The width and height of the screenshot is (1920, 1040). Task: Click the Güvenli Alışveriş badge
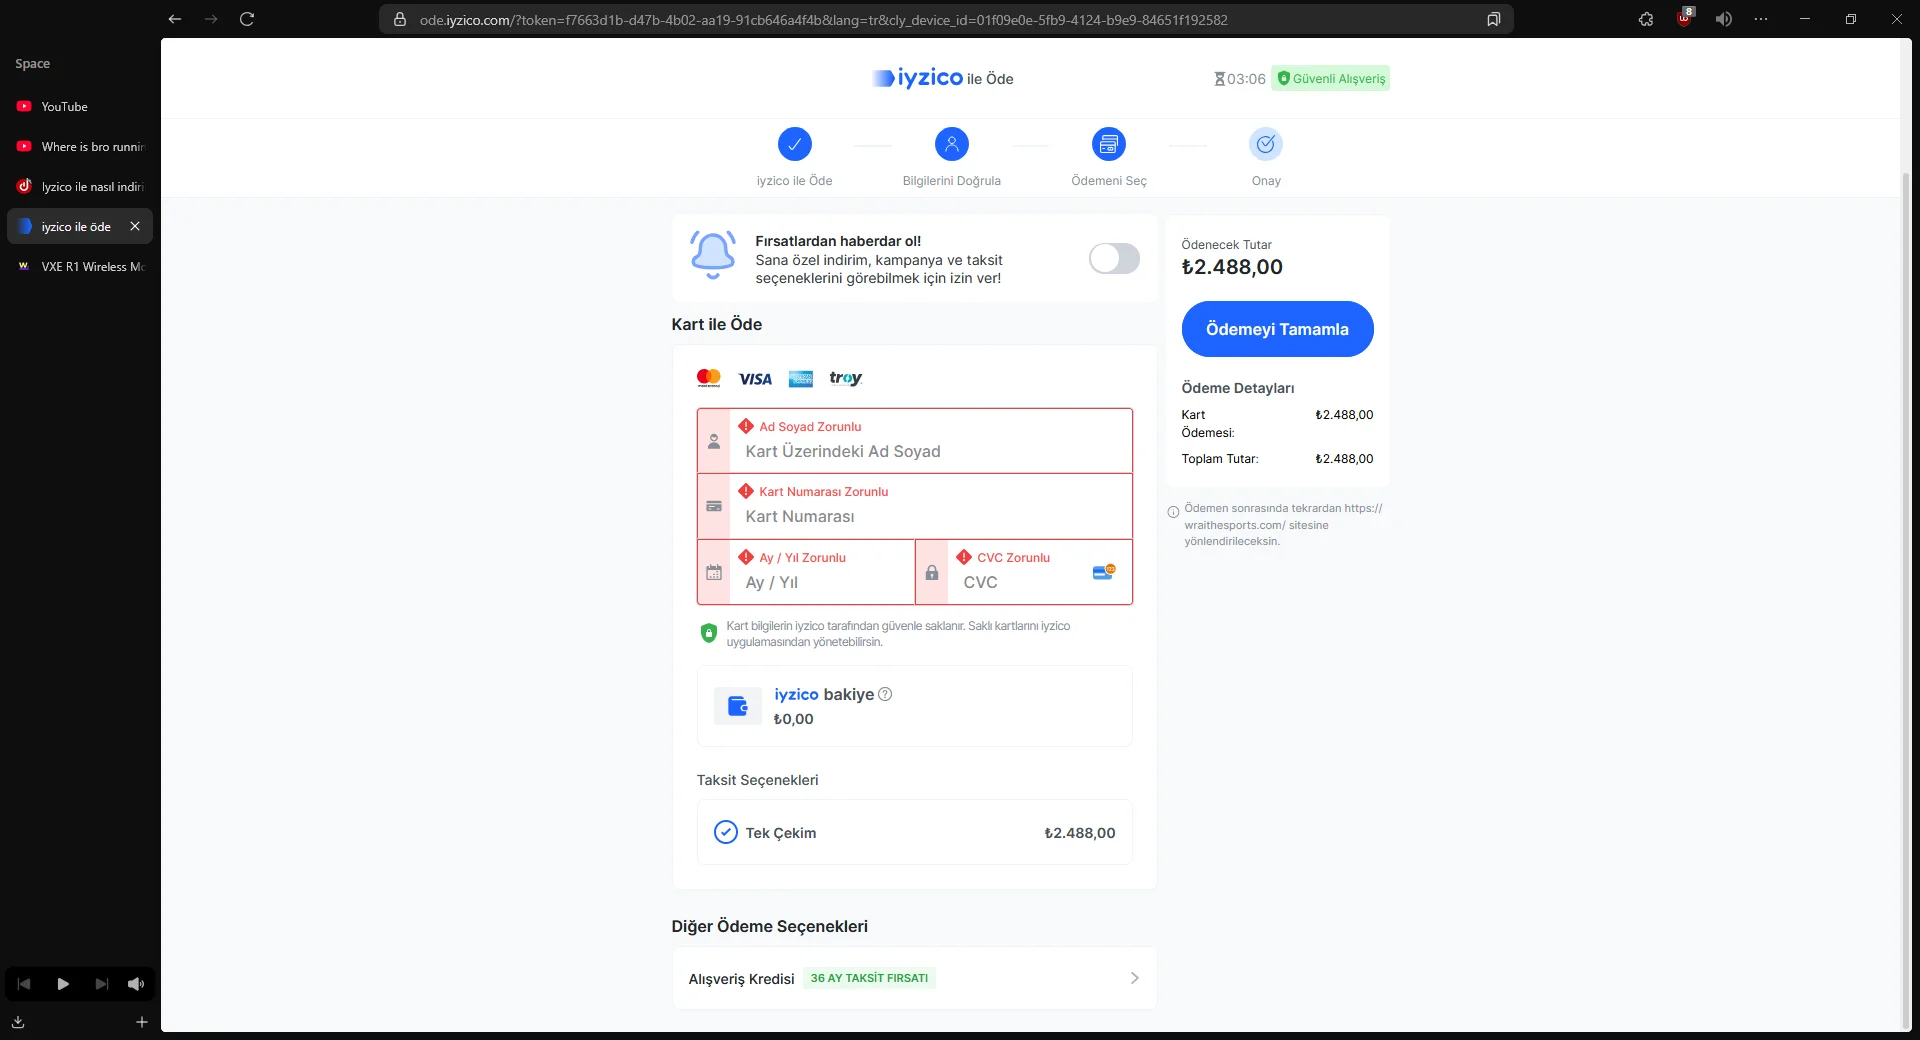[1330, 78]
